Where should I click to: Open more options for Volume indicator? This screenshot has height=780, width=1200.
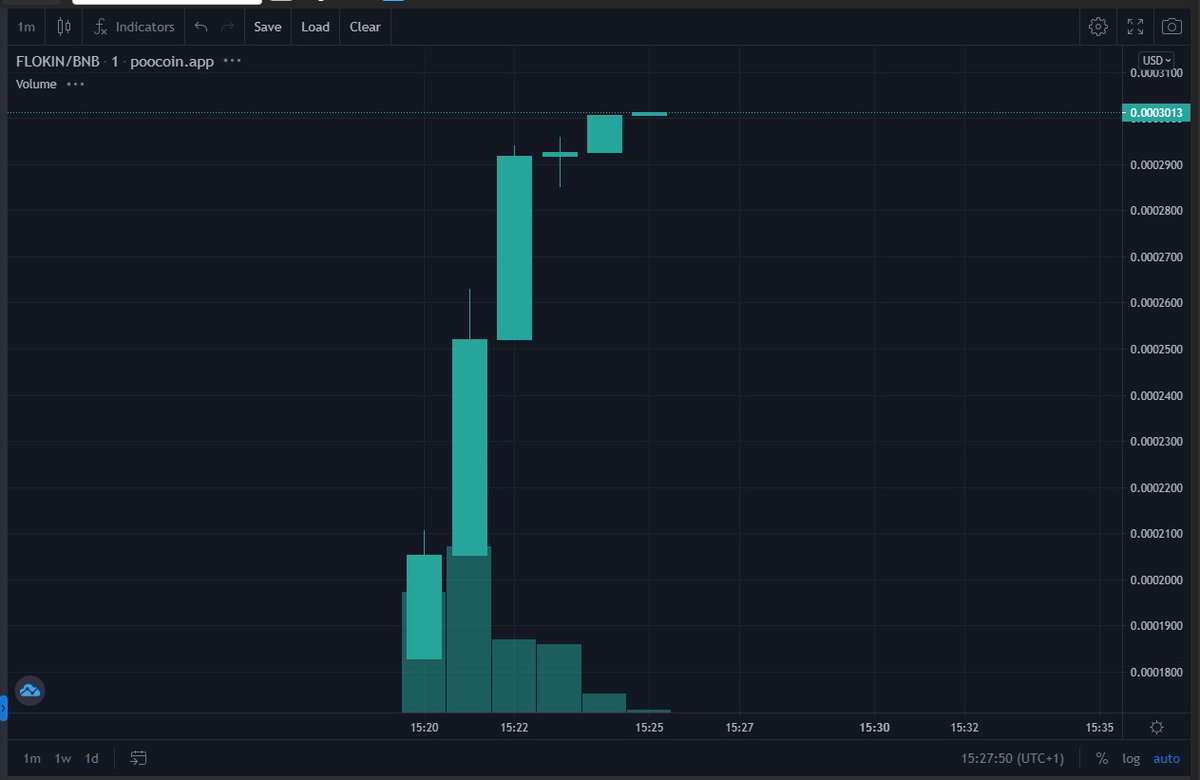(75, 84)
